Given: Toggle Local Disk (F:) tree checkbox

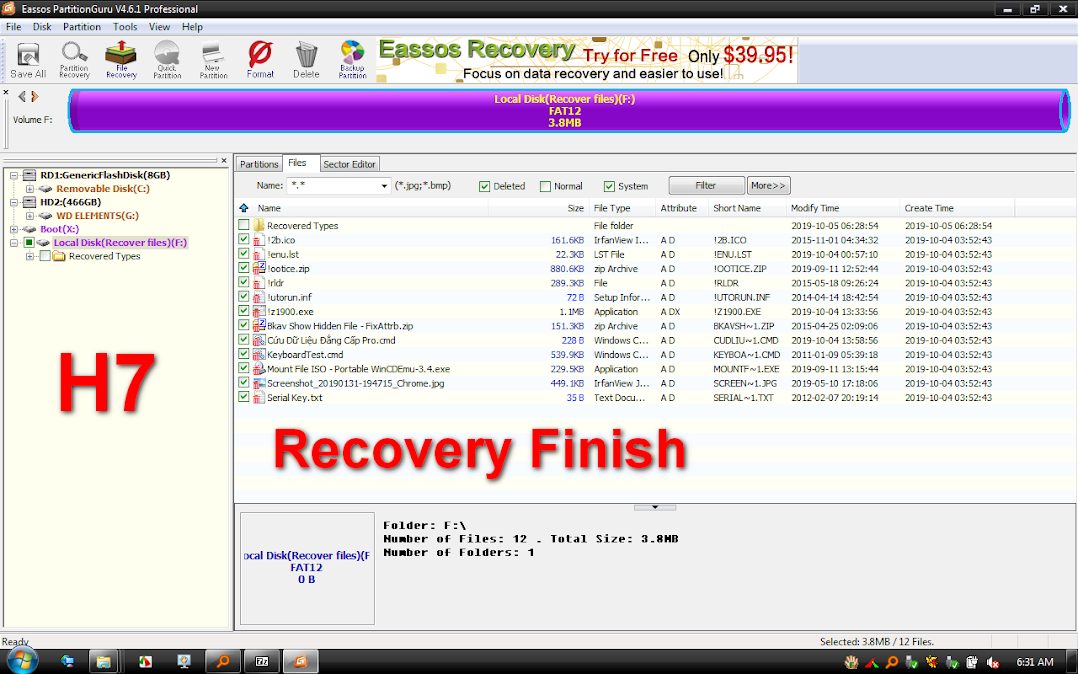Looking at the screenshot, I should (29, 243).
